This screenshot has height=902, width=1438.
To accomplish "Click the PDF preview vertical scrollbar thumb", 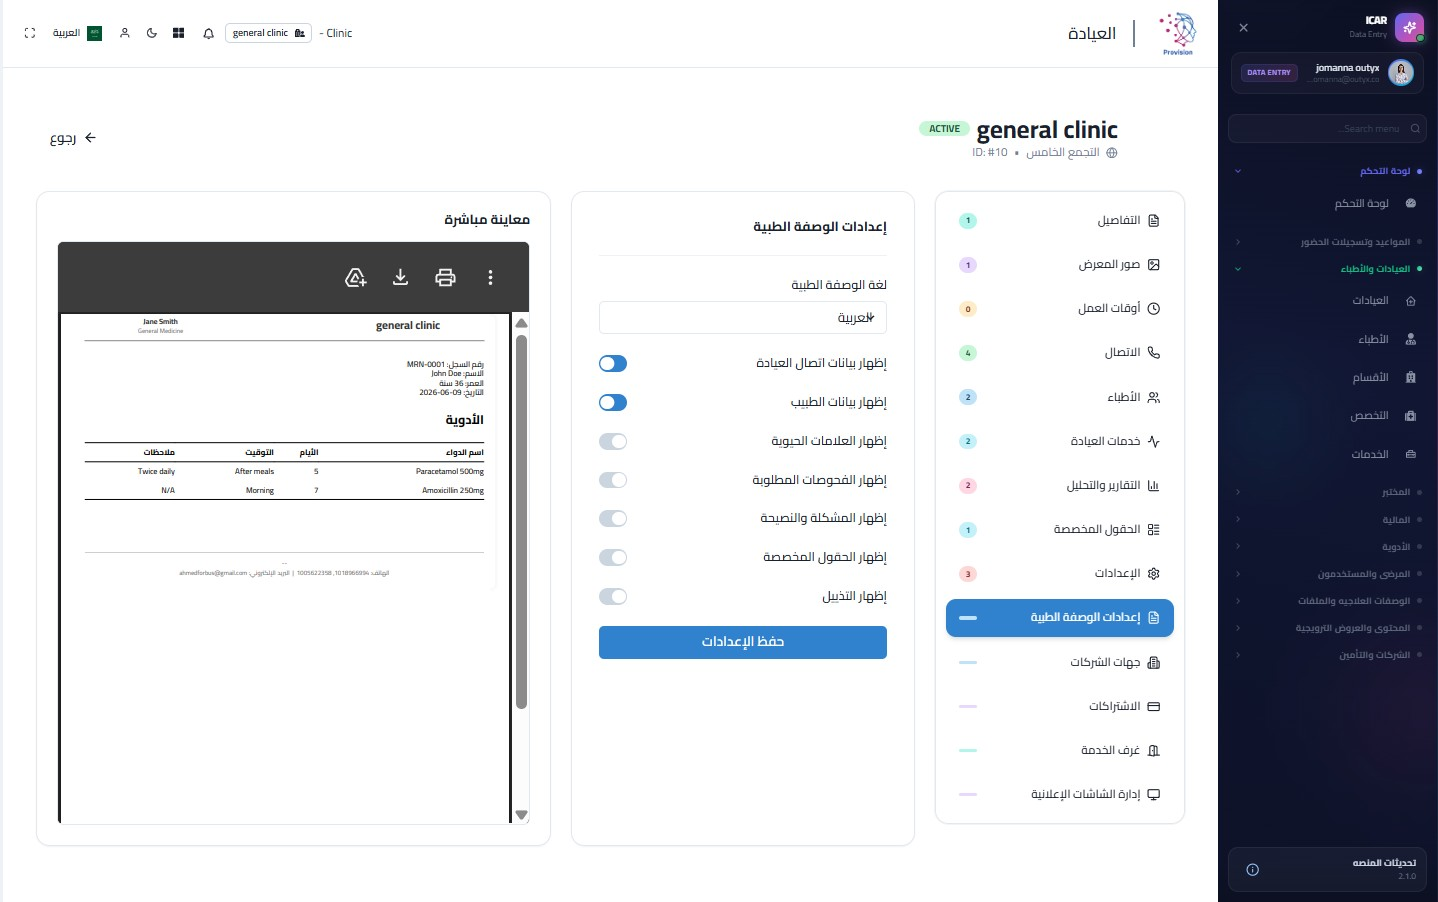I will coord(521,521).
